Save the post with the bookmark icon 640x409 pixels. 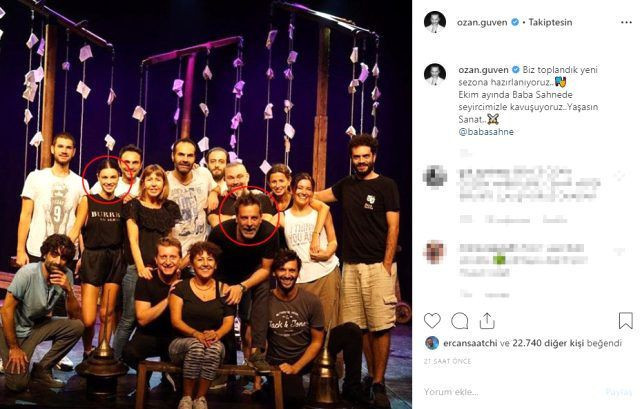point(626,321)
